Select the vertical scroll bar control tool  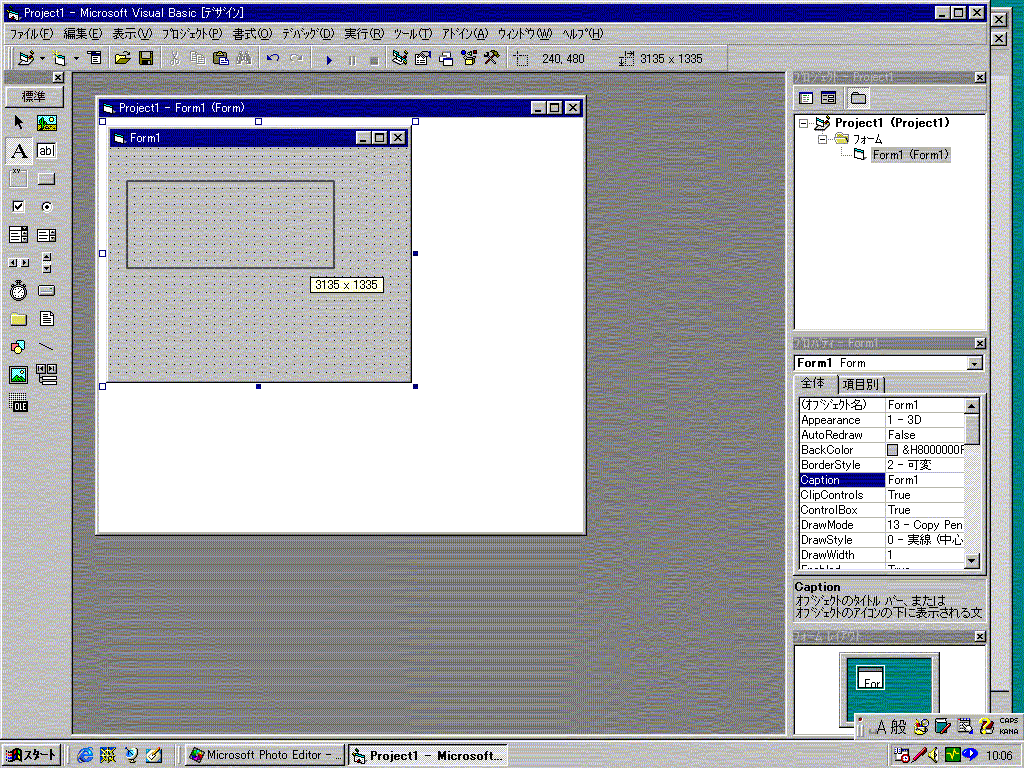[46, 263]
